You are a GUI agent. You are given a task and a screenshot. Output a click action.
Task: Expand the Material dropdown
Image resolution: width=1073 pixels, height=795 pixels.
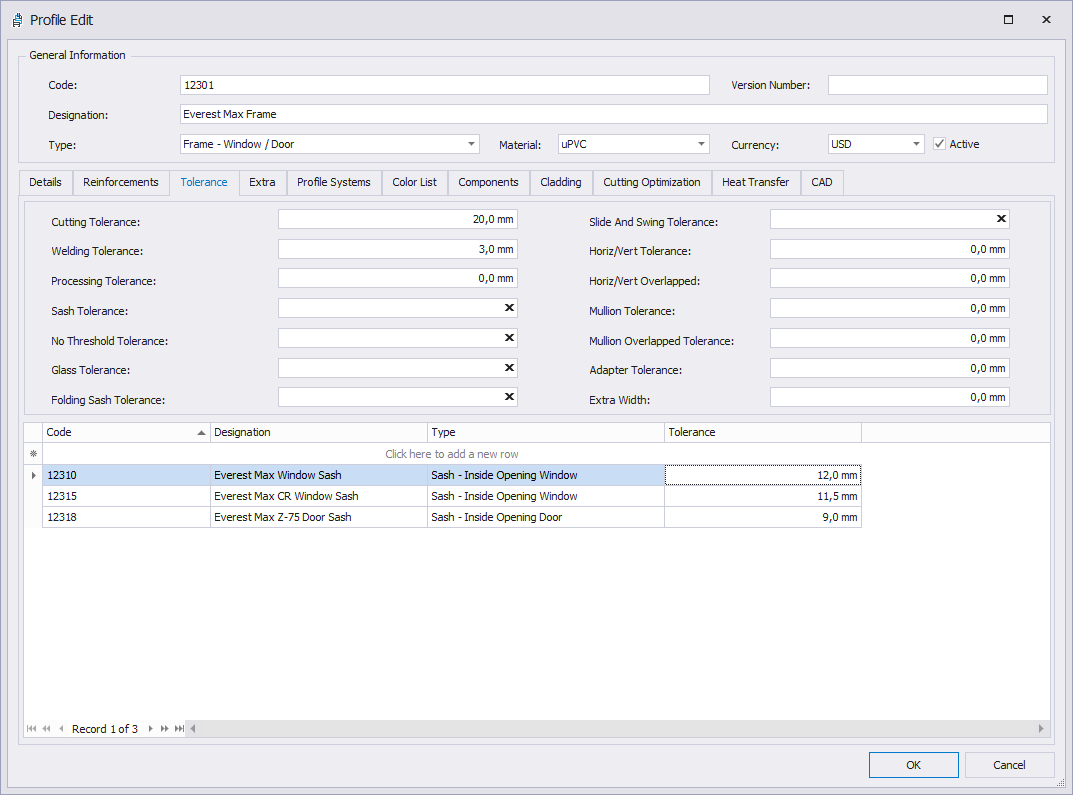[x=701, y=144]
